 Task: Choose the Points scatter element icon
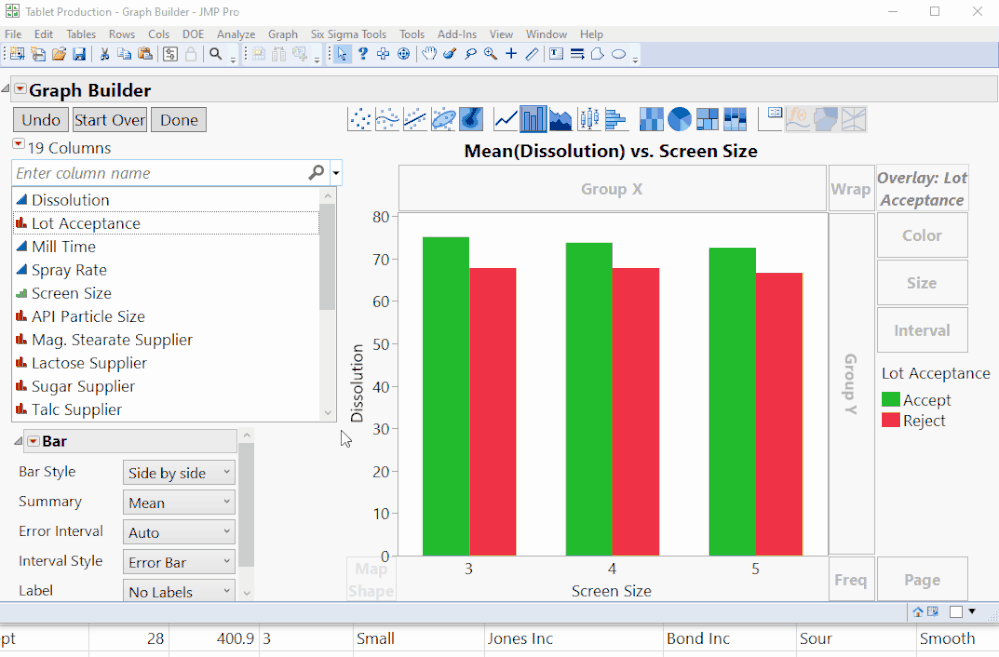359,119
